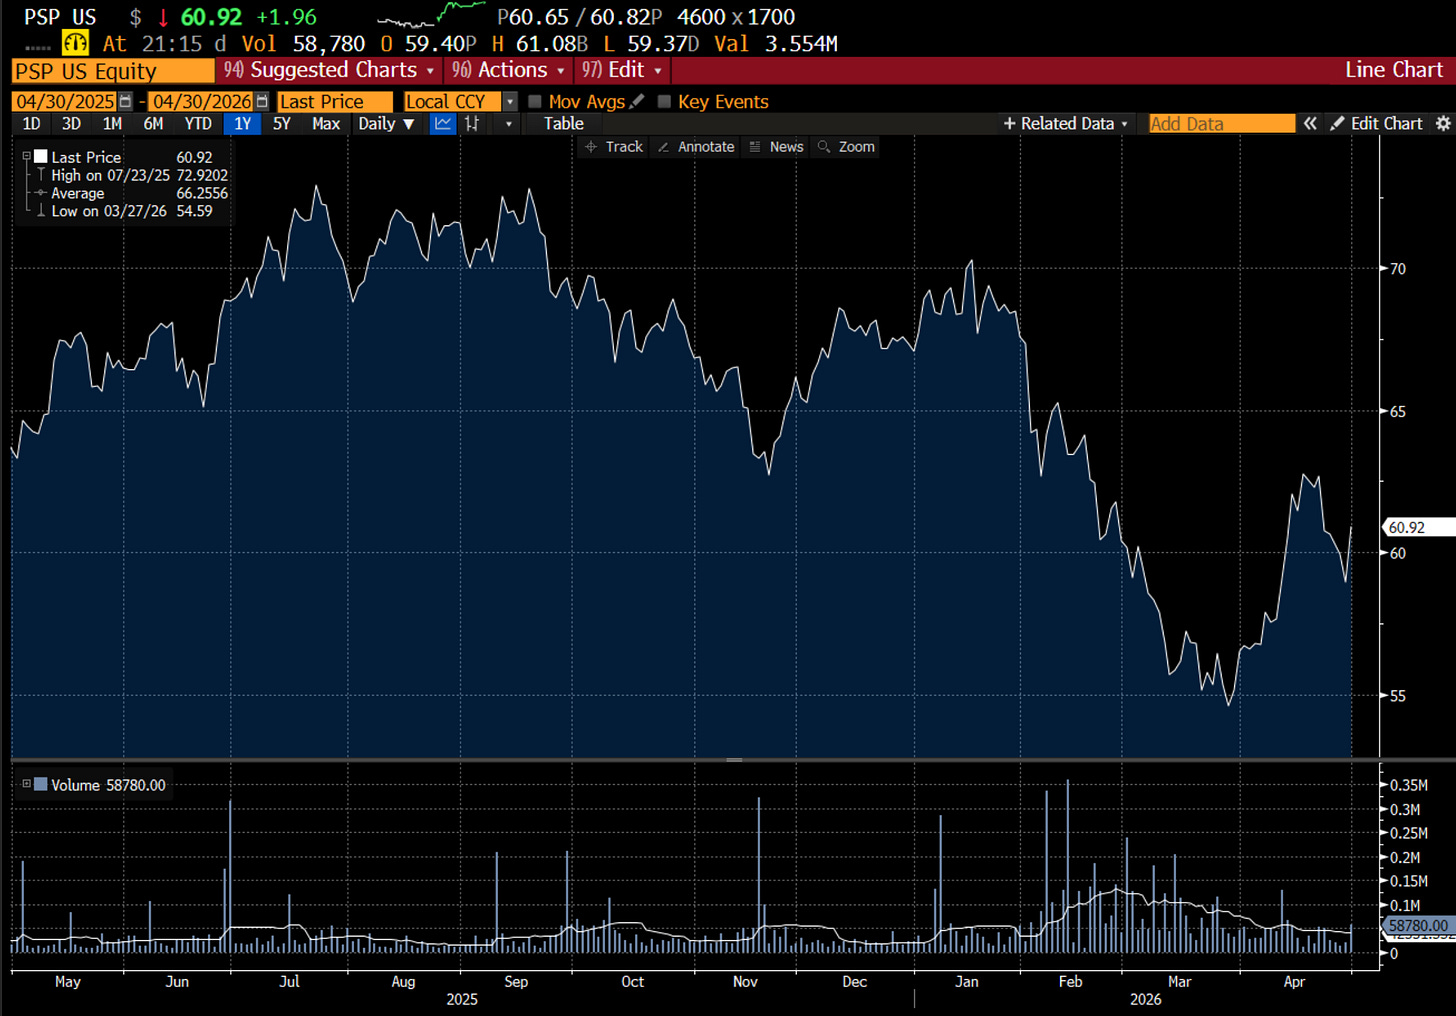Open chart settings gear icon
The height and width of the screenshot is (1016, 1456).
pos(1442,124)
